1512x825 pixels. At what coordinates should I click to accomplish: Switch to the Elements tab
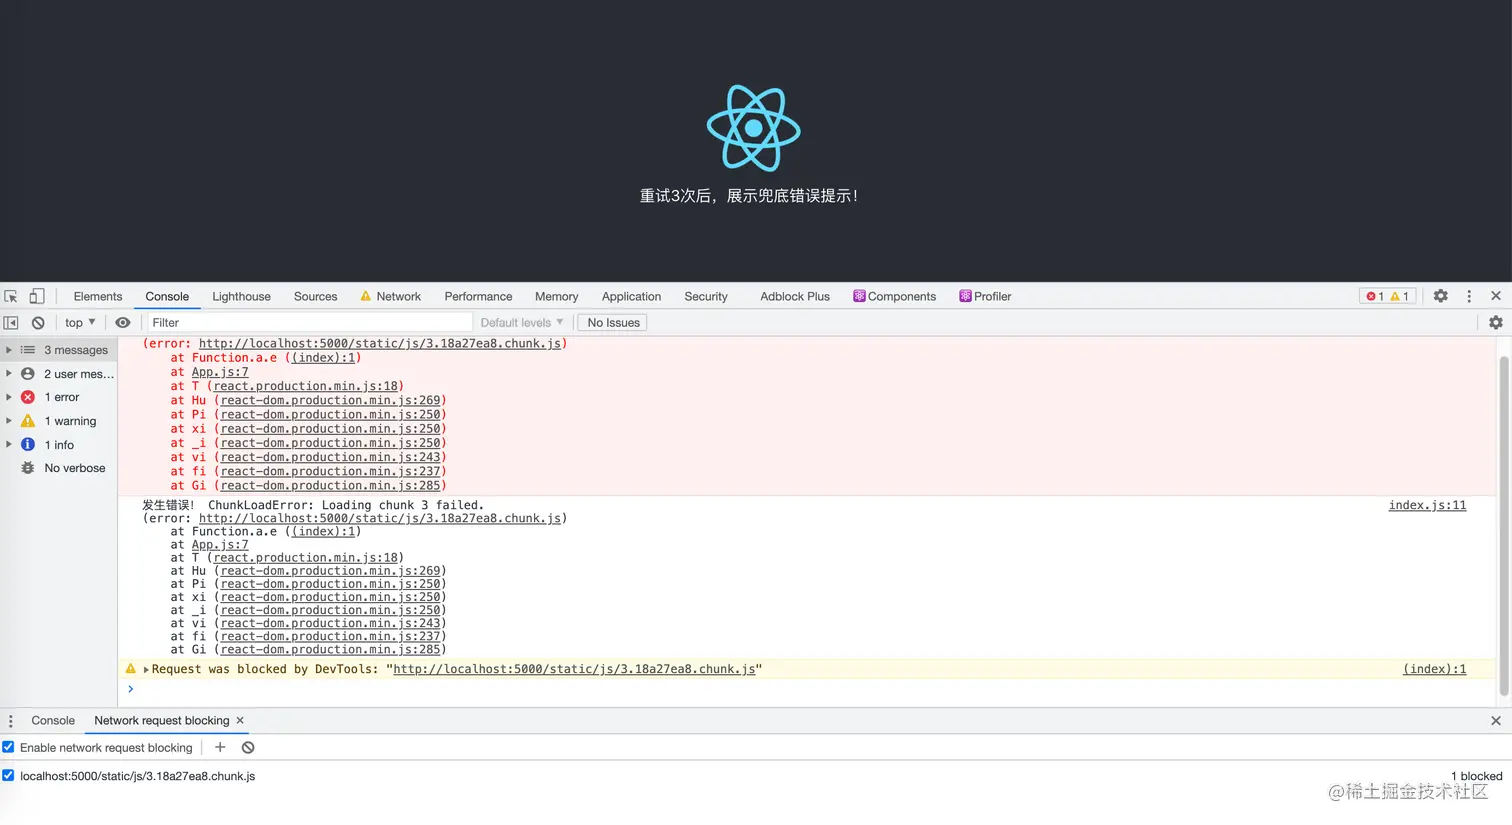[98, 296]
